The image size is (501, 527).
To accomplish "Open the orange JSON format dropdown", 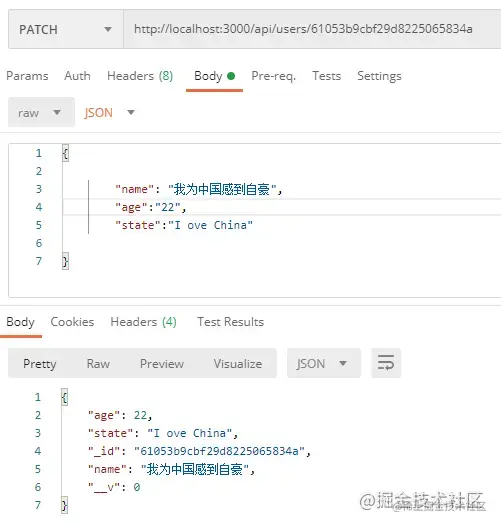I will (110, 113).
